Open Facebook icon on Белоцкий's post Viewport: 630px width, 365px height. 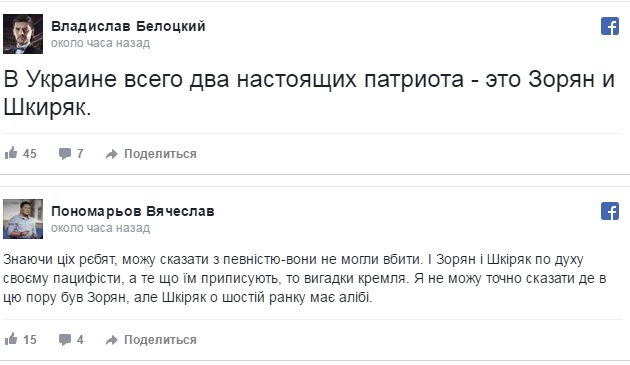(610, 26)
